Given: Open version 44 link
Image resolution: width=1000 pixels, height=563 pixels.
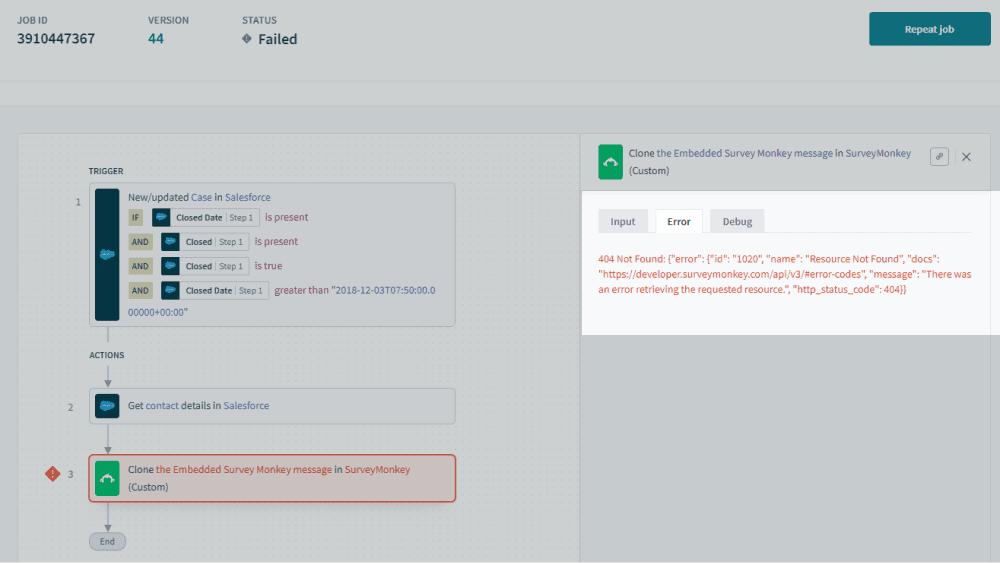Looking at the screenshot, I should point(156,39).
